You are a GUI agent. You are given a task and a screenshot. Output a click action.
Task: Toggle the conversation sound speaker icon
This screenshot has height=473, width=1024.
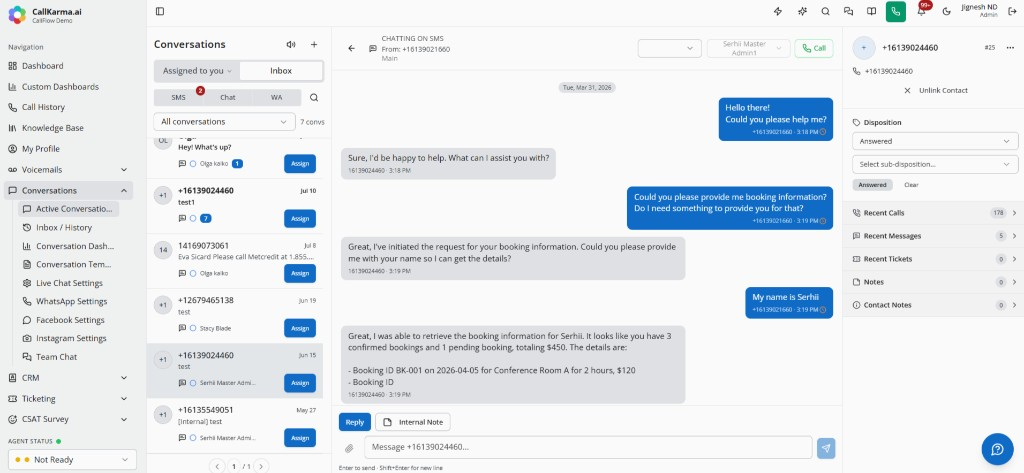pyautogui.click(x=291, y=44)
